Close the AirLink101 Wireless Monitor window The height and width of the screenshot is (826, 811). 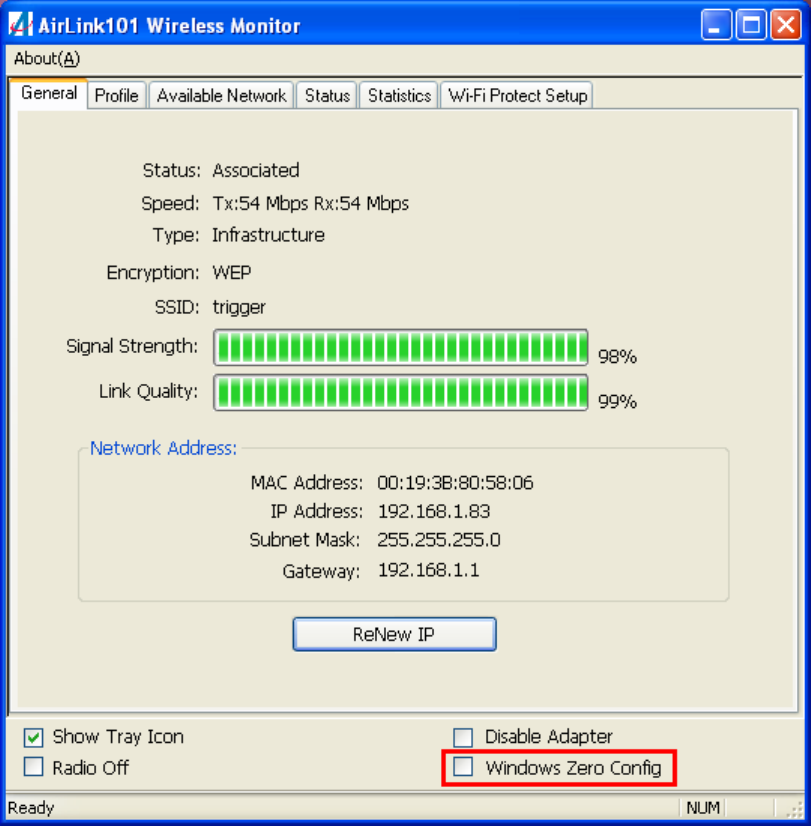click(x=786, y=25)
